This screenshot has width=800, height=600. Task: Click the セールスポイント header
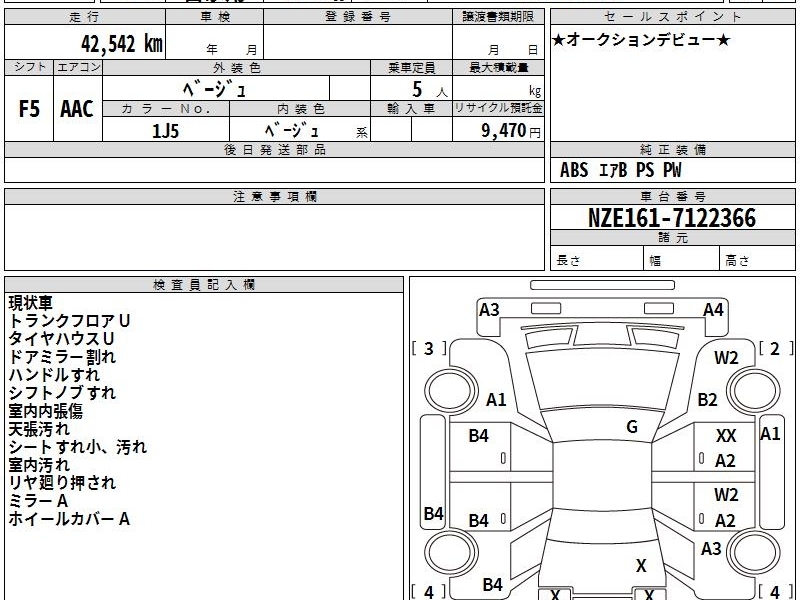pyautogui.click(x=672, y=17)
